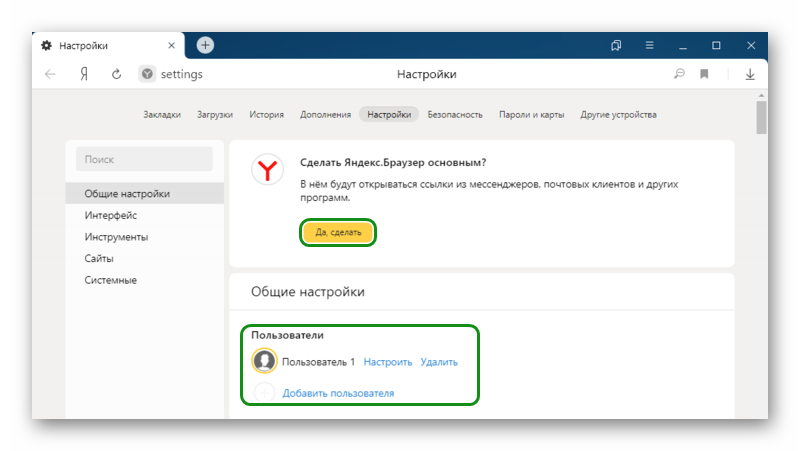Go back with the arrow button
800x451 pixels.
click(x=50, y=74)
